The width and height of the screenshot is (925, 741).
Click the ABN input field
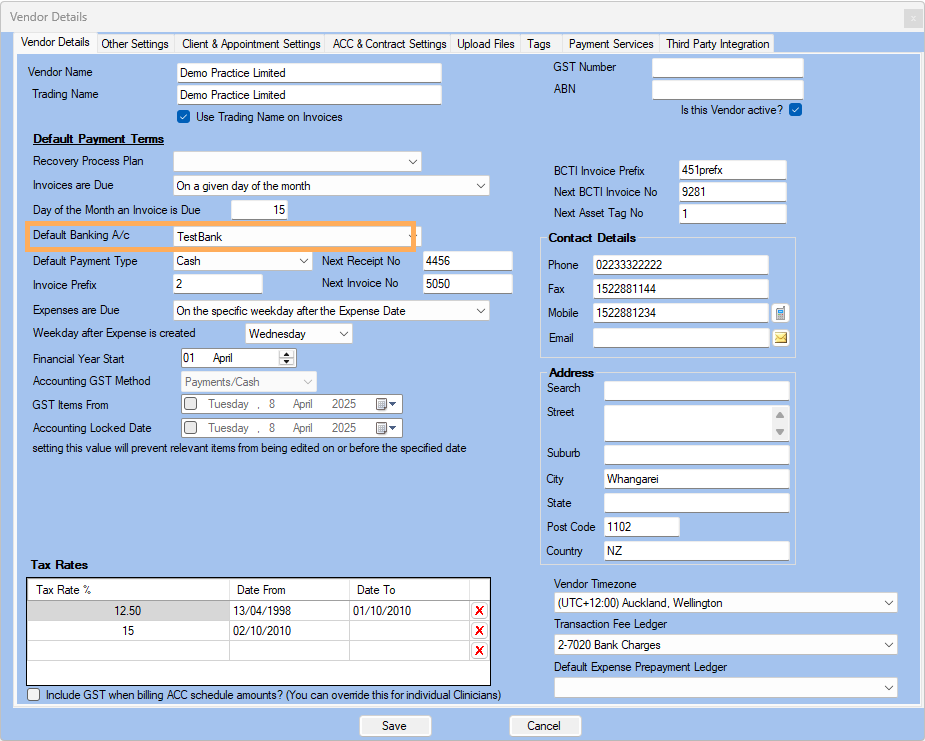[x=727, y=89]
